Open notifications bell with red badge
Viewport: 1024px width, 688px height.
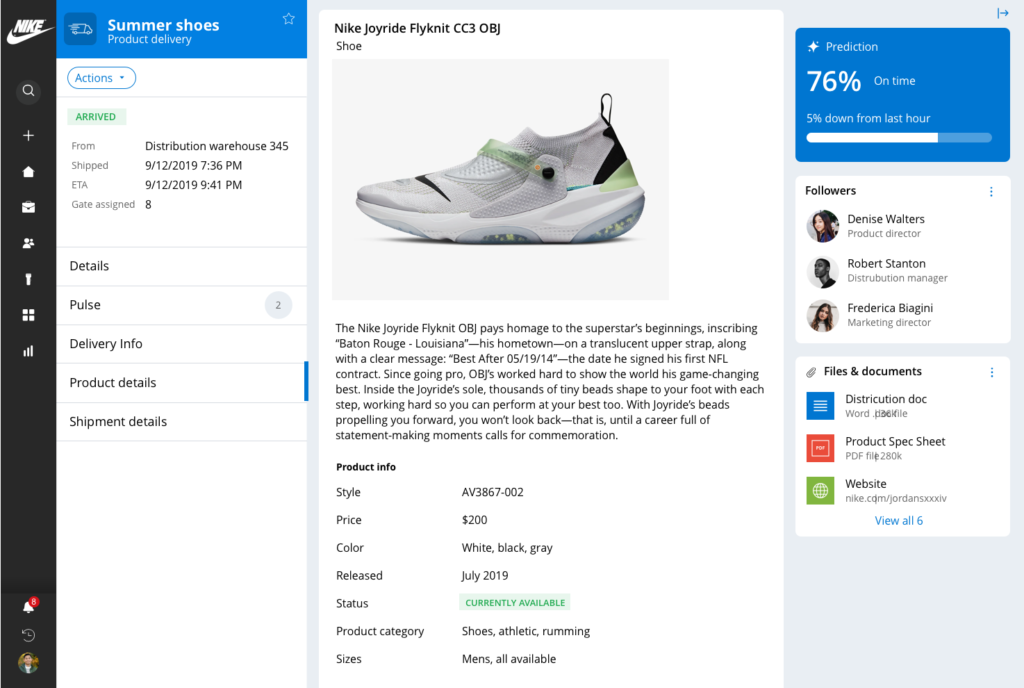[29, 606]
